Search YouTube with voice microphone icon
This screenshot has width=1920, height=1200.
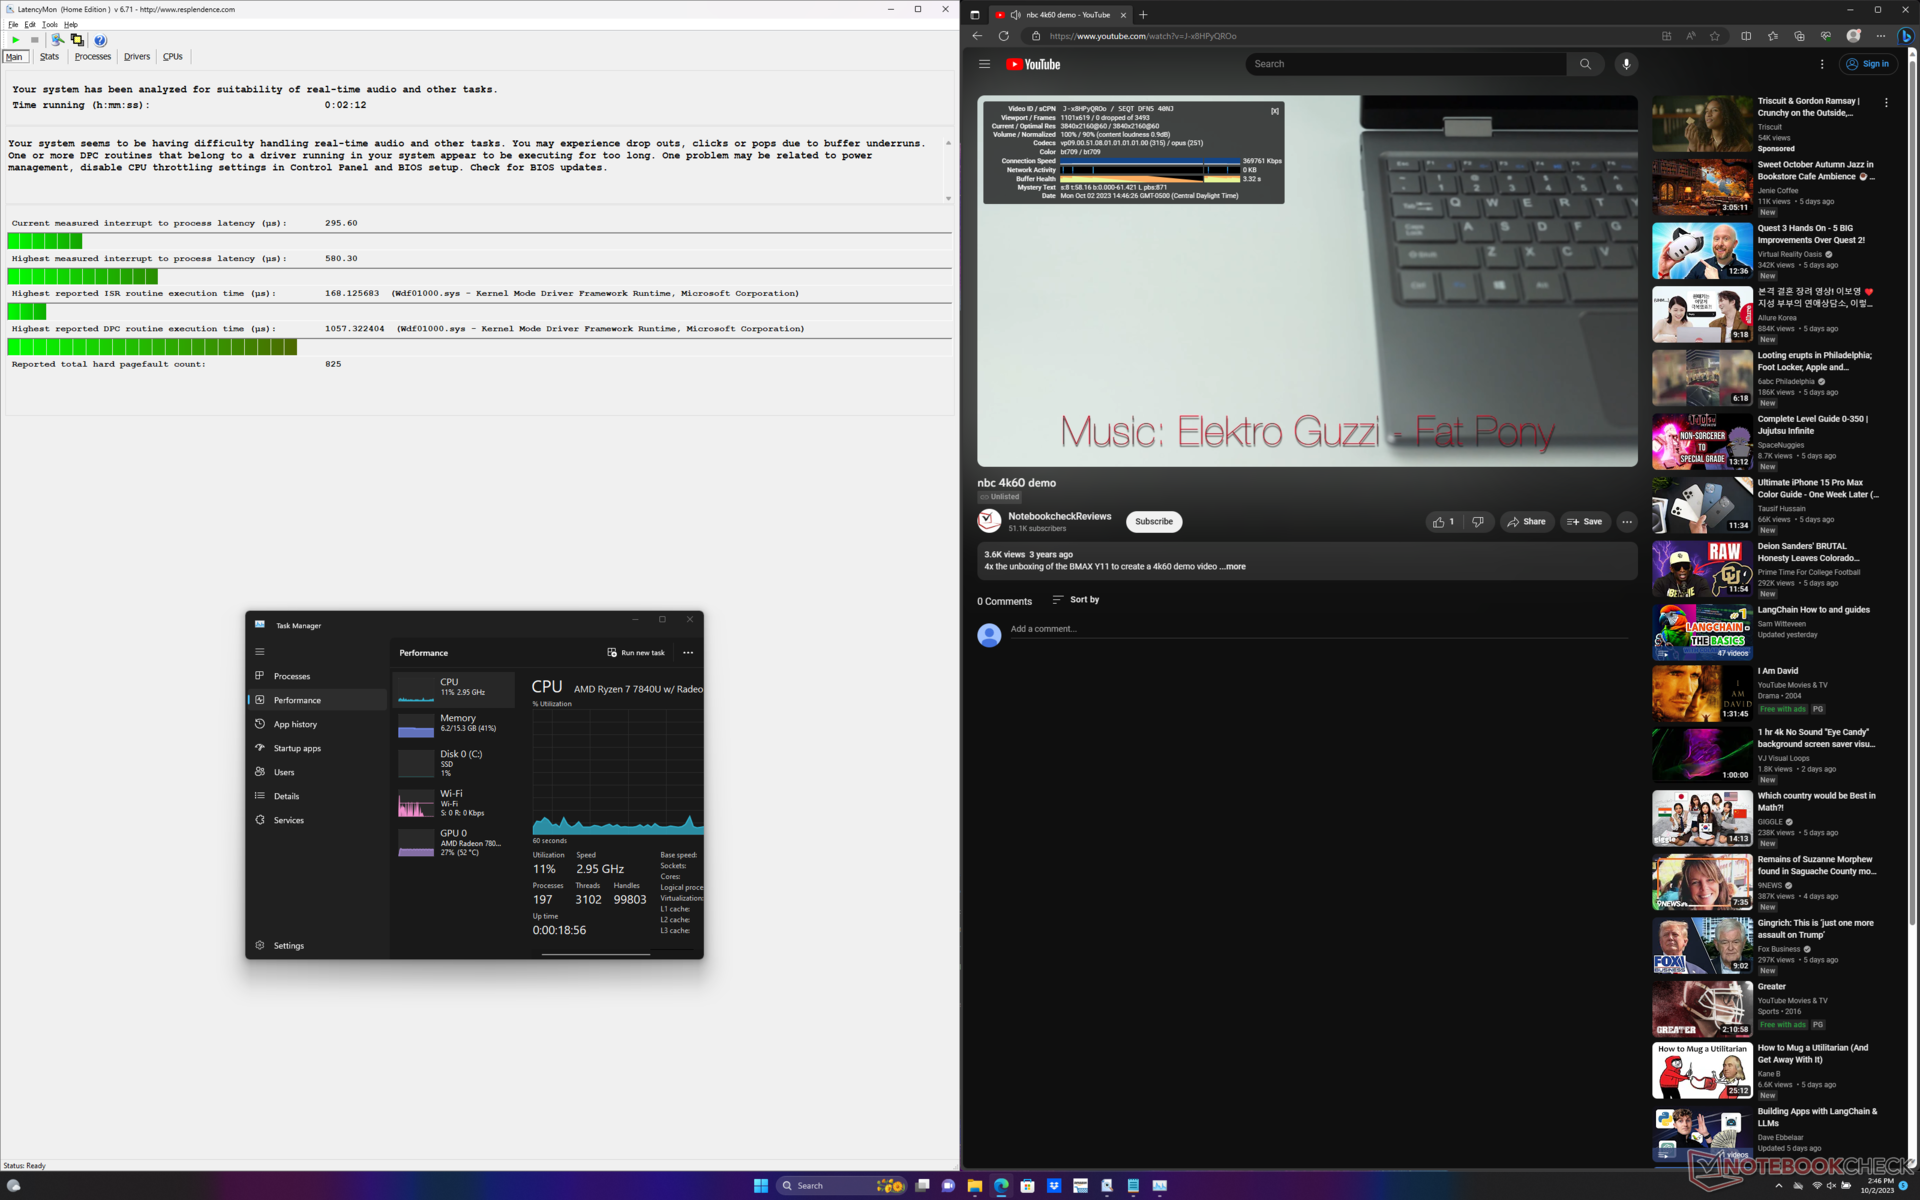point(1626,64)
